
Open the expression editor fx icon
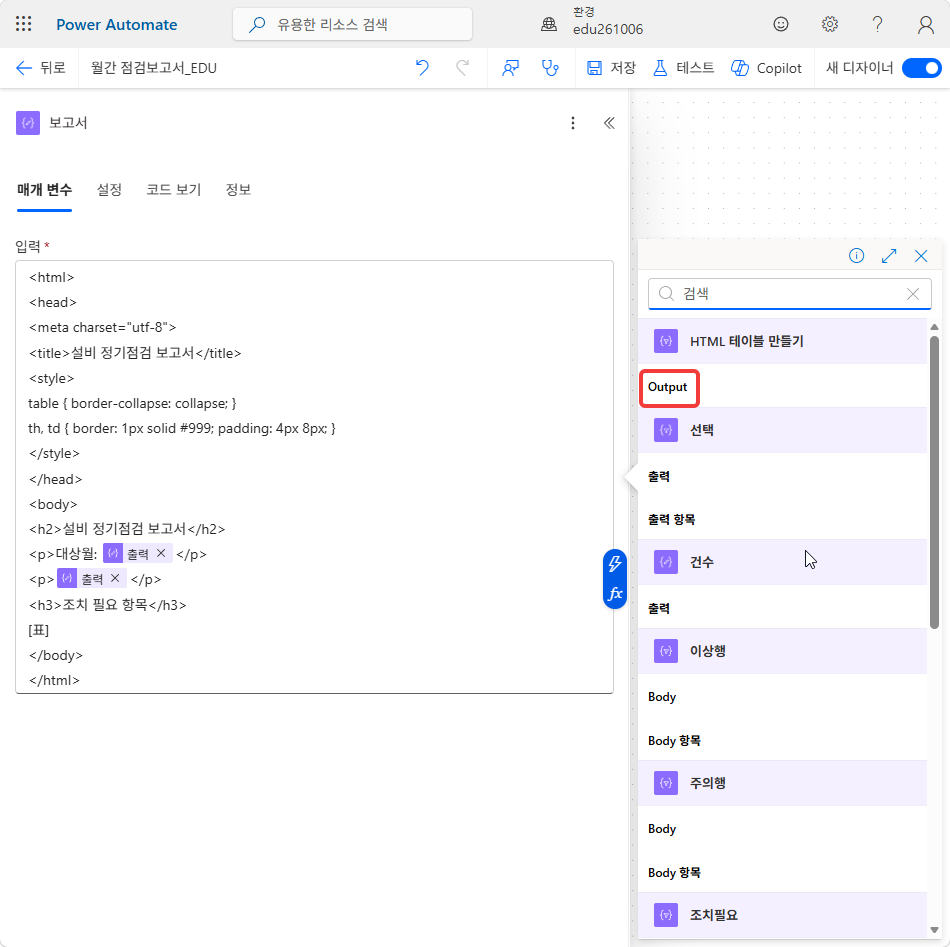coord(614,593)
